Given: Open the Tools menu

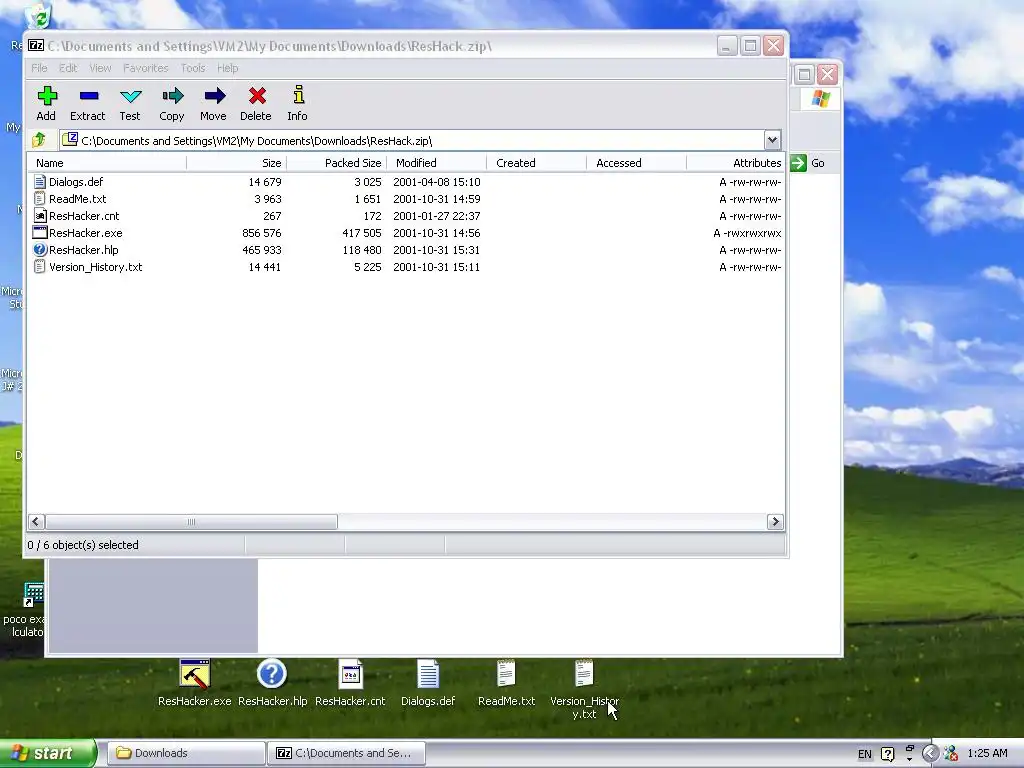Looking at the screenshot, I should click(193, 68).
